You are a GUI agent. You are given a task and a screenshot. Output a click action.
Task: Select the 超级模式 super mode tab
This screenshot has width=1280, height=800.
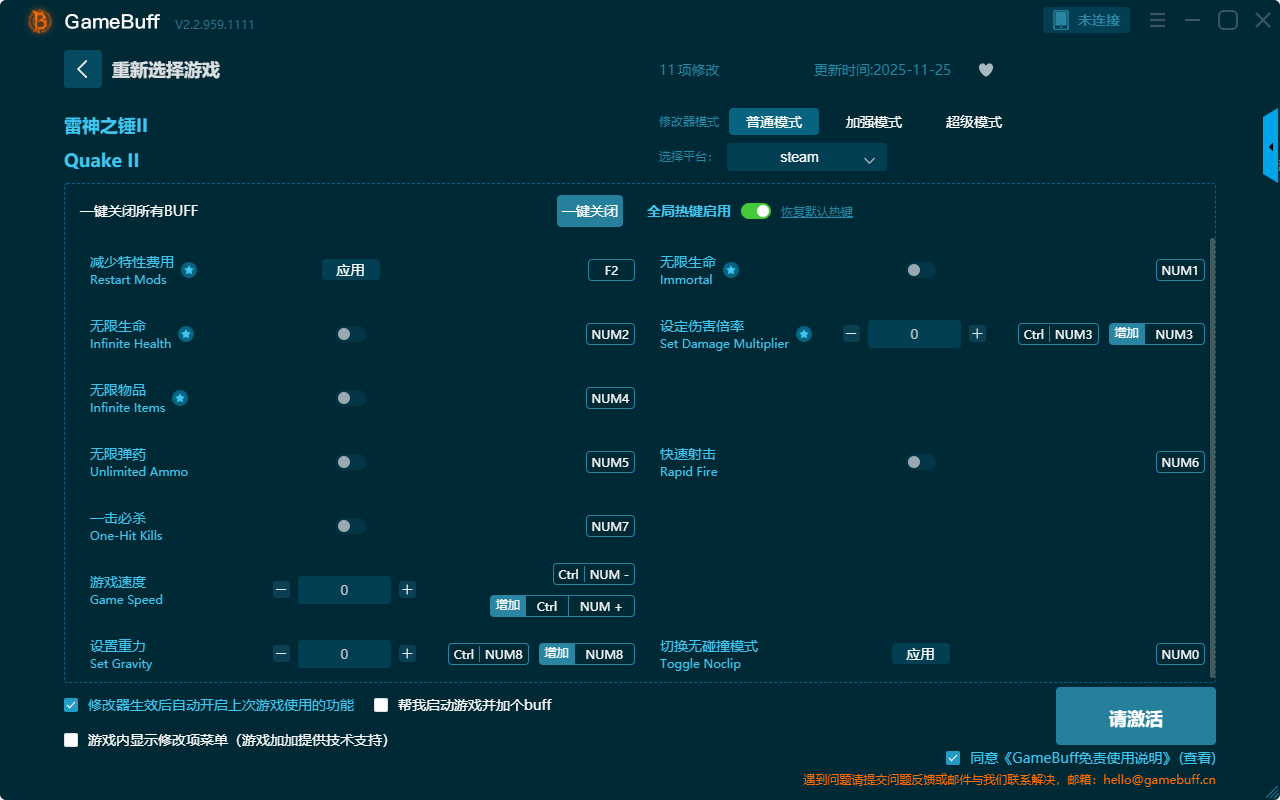[x=973, y=122]
